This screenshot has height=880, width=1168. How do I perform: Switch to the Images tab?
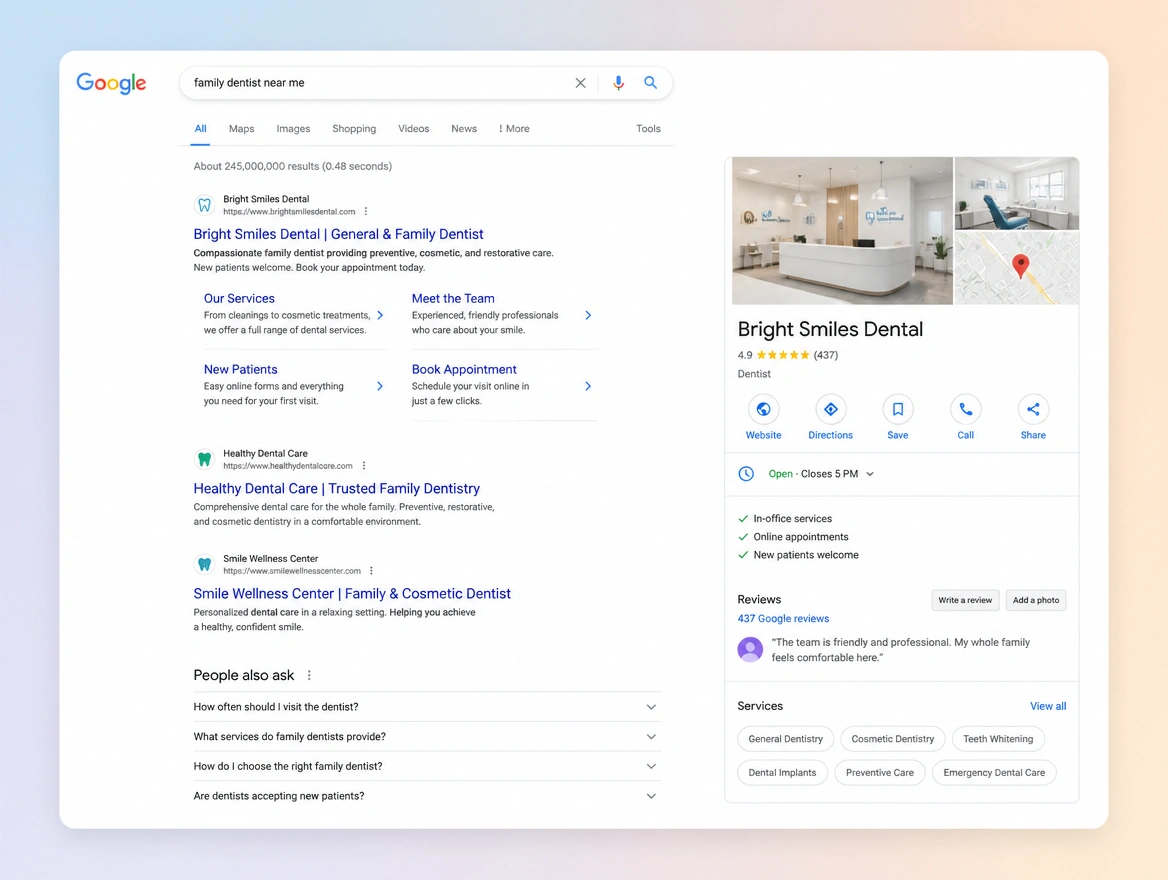pyautogui.click(x=293, y=129)
